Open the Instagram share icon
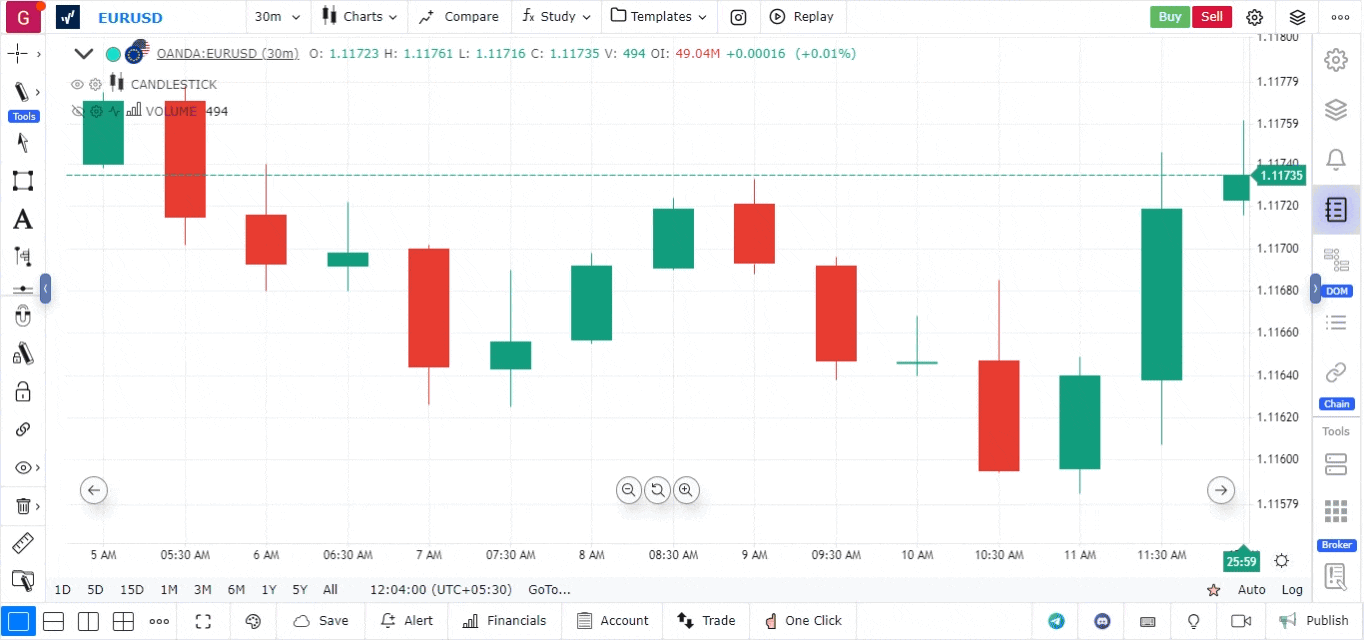1364x640 pixels. 738,17
